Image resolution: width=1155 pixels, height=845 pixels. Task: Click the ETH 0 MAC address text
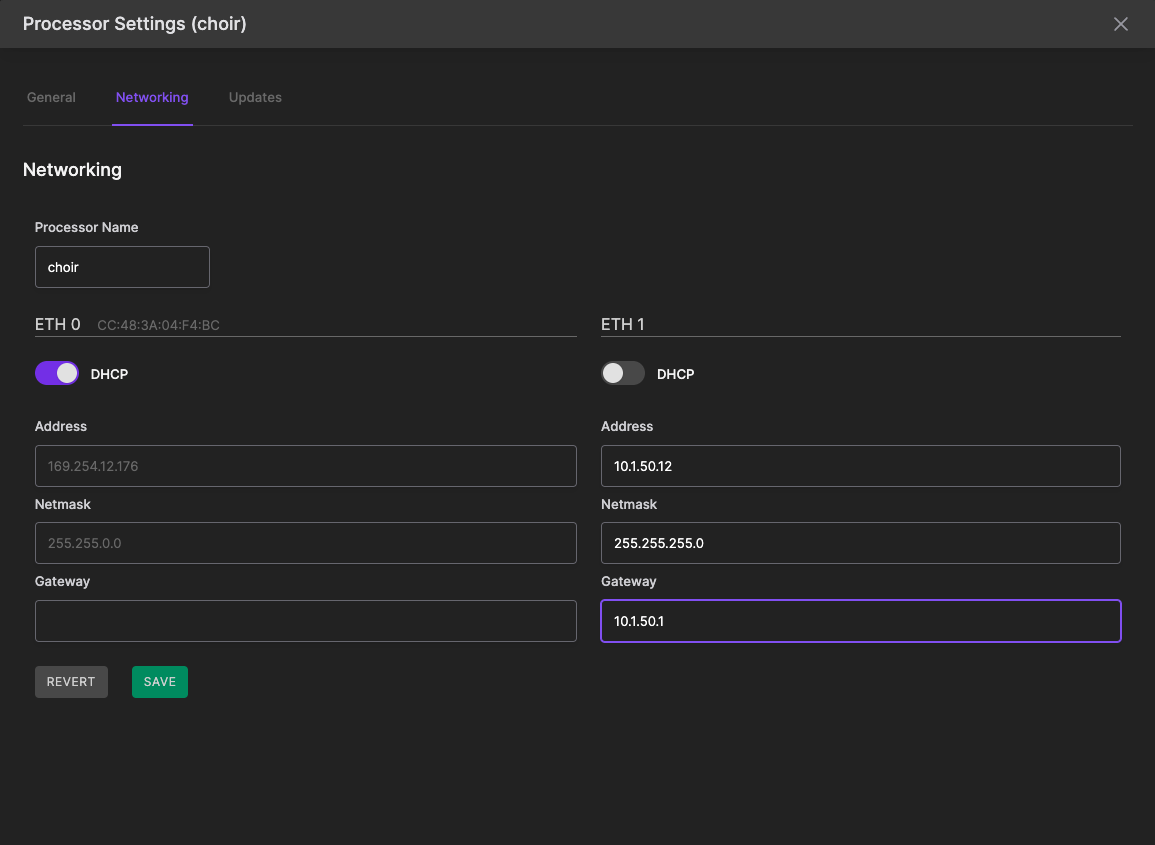click(x=158, y=325)
